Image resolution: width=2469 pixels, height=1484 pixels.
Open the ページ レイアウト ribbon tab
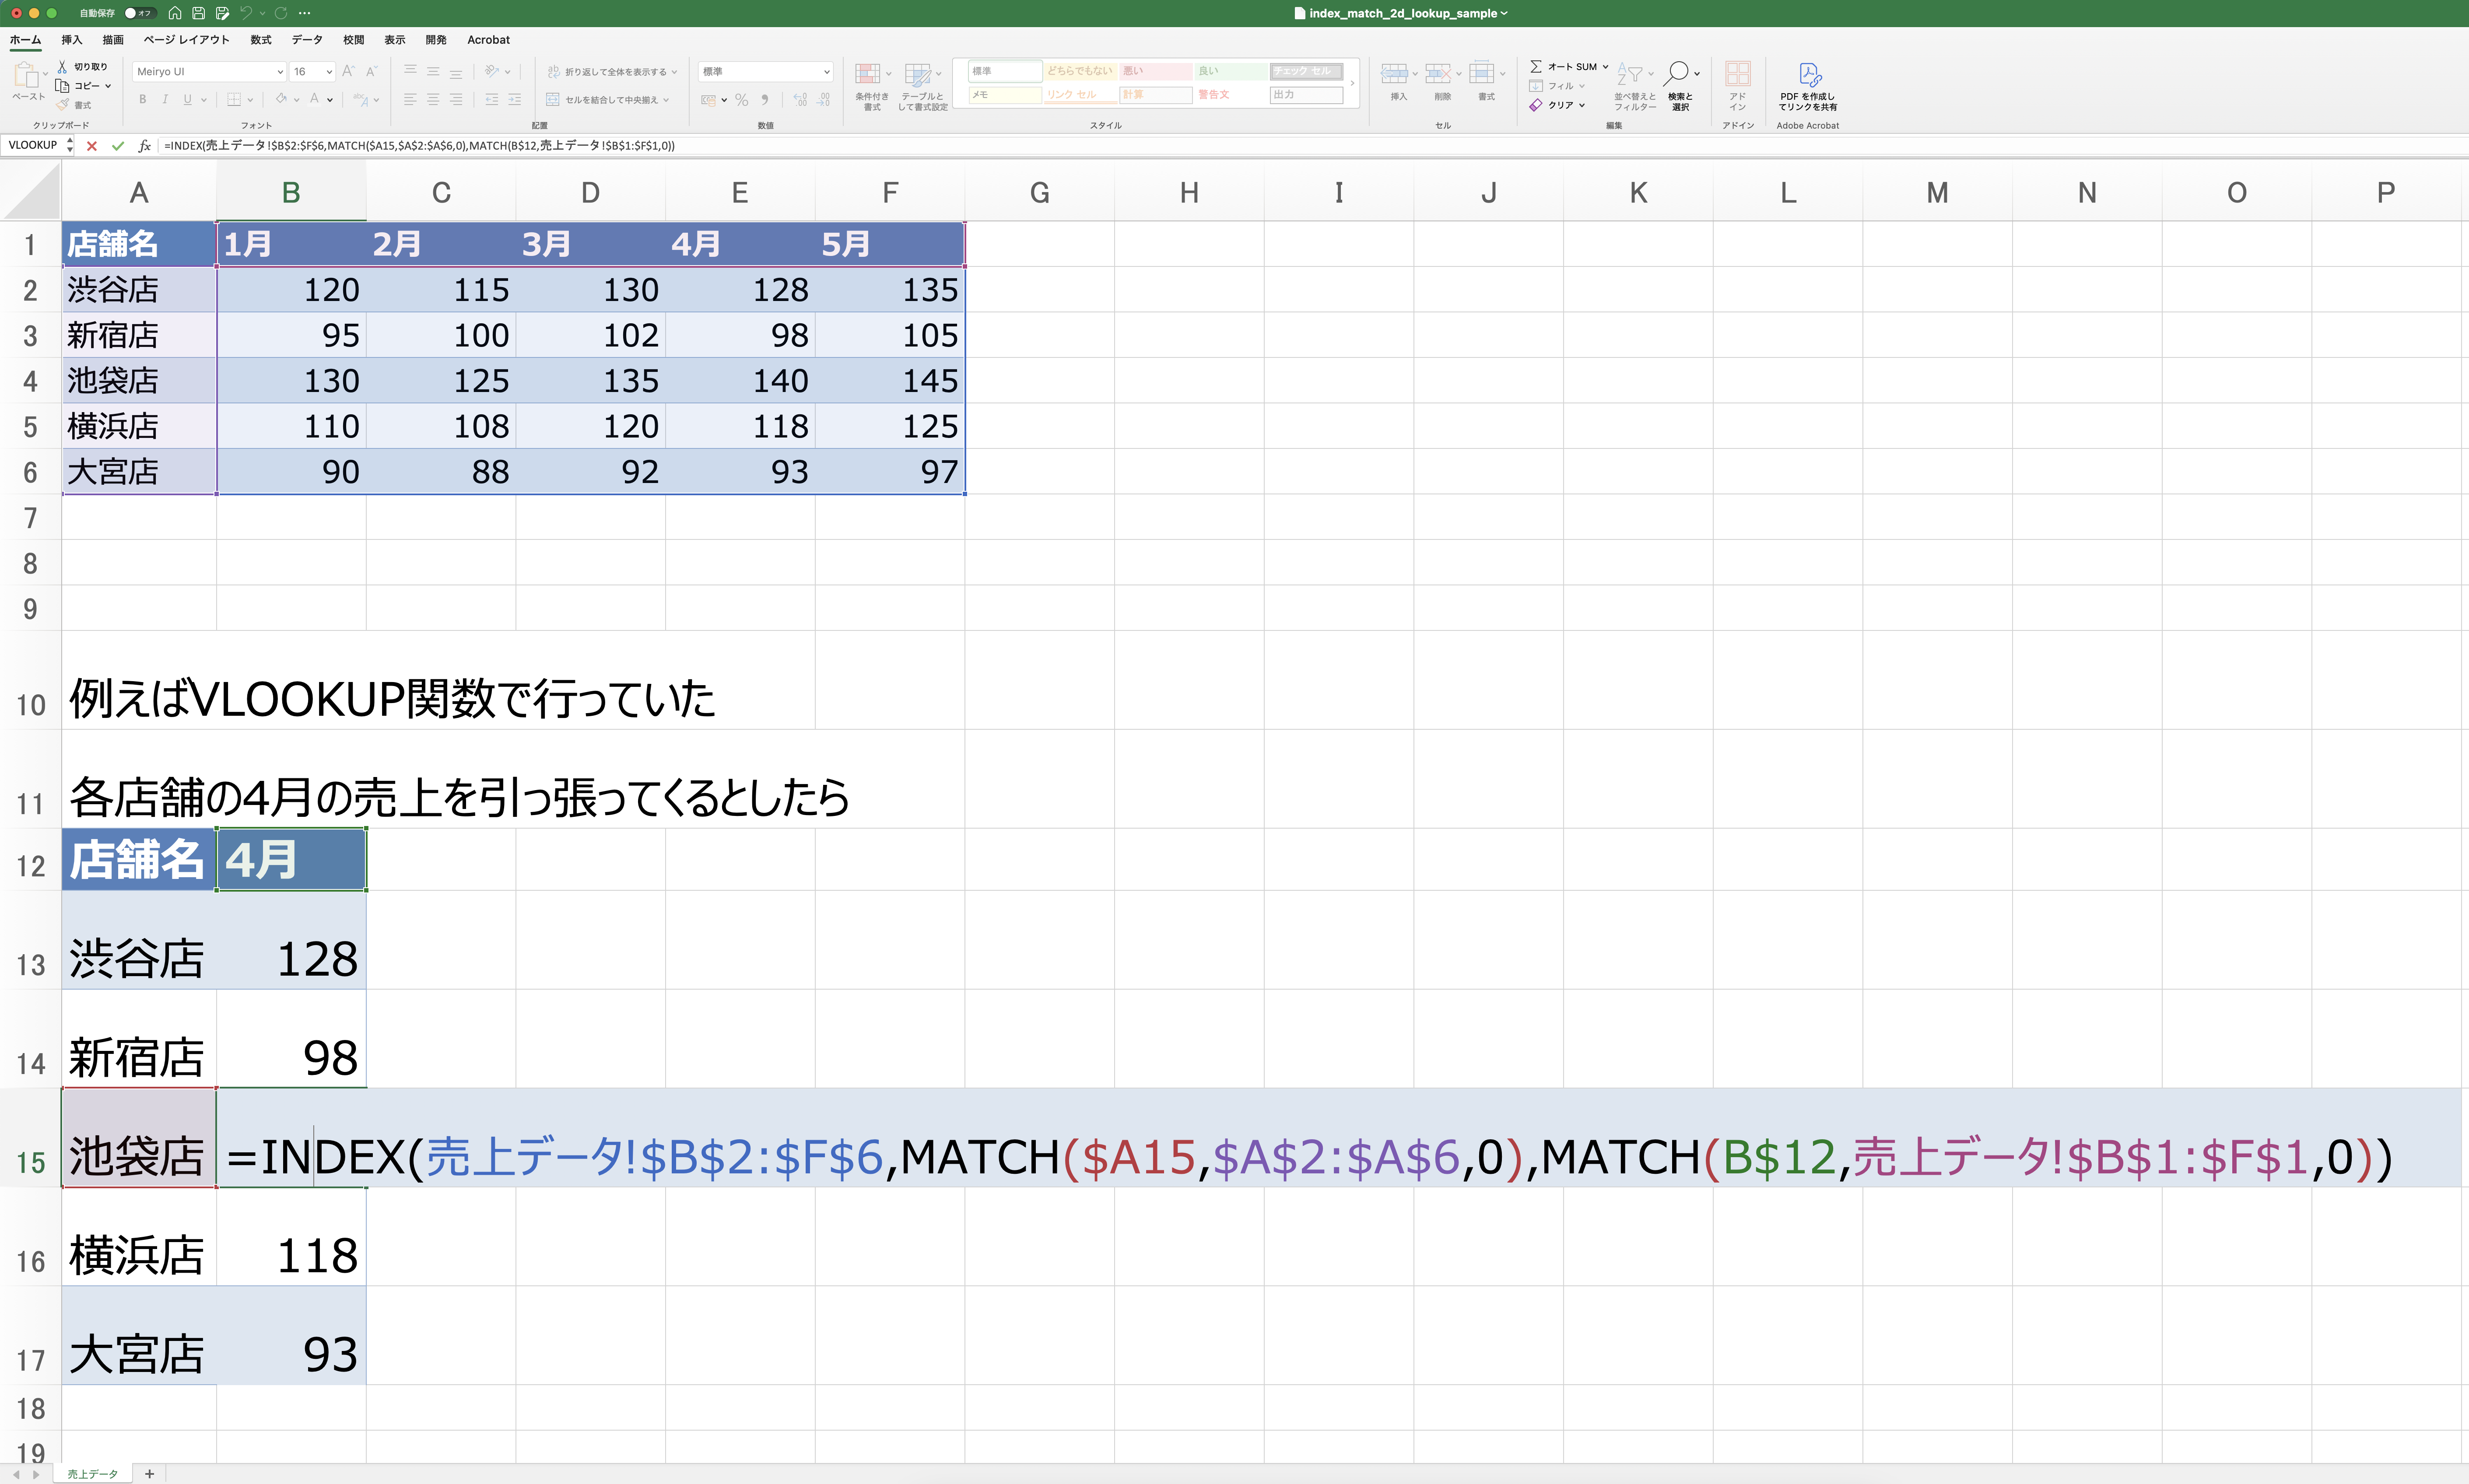pos(186,40)
